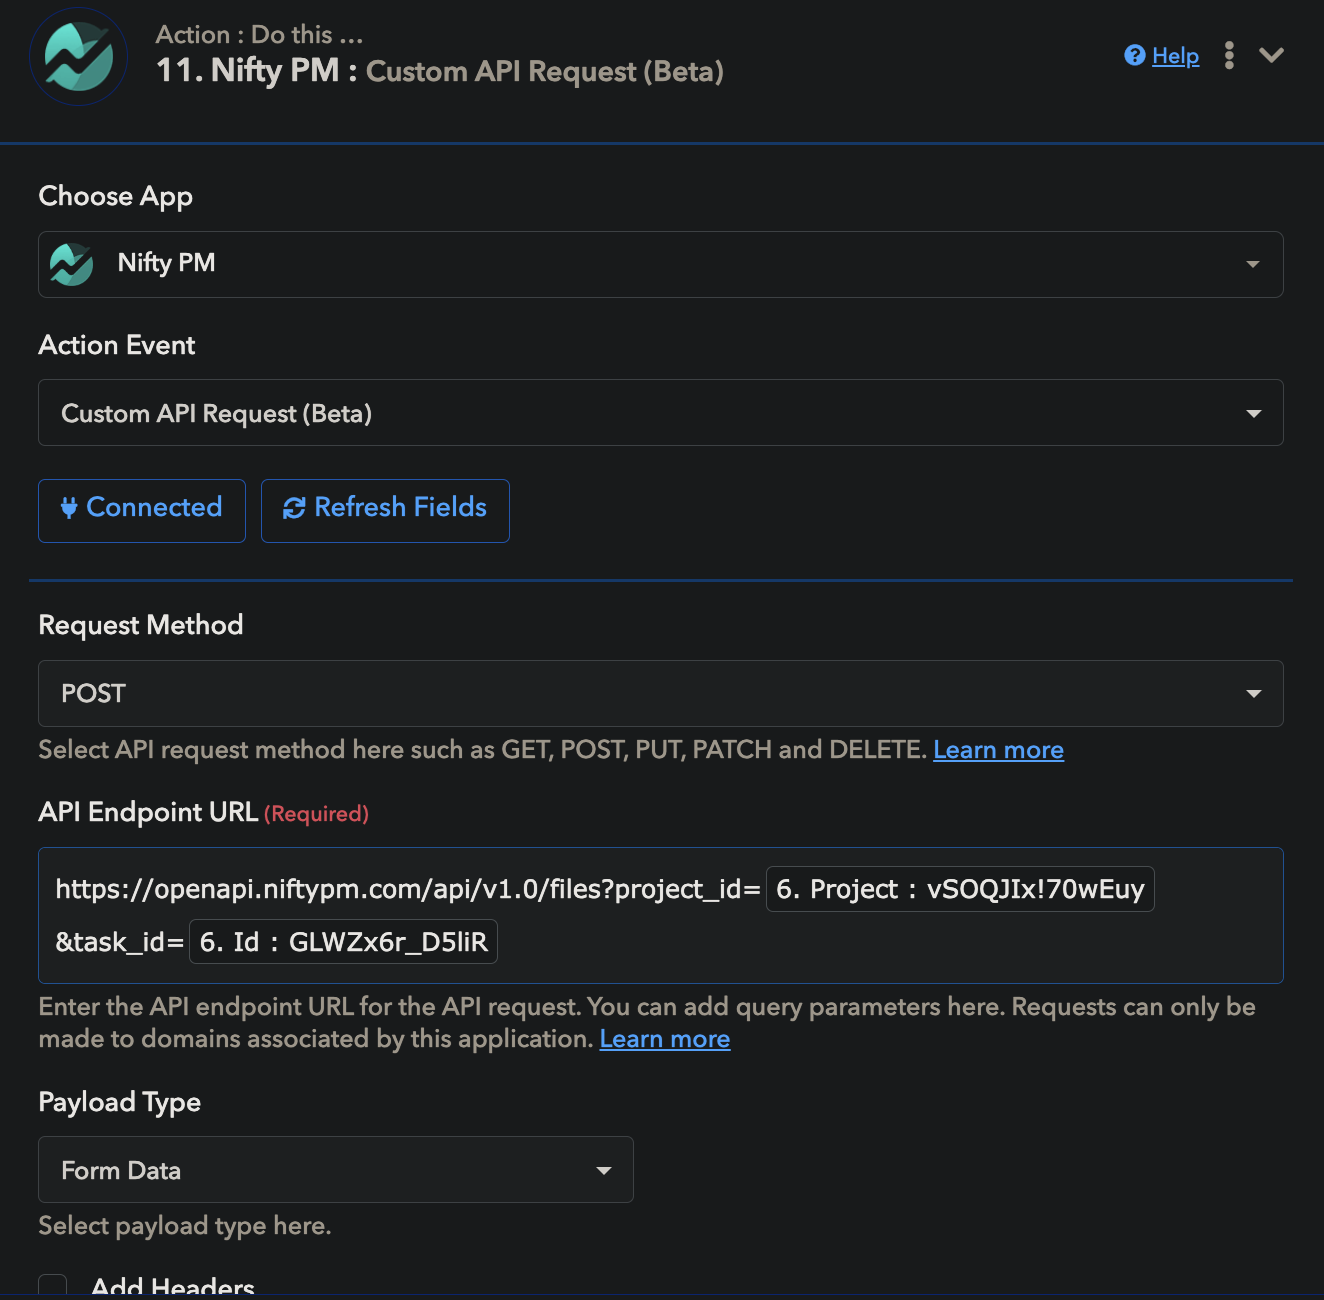The width and height of the screenshot is (1324, 1300).
Task: Click inside the API Endpoint URL field
Action: coord(661,916)
